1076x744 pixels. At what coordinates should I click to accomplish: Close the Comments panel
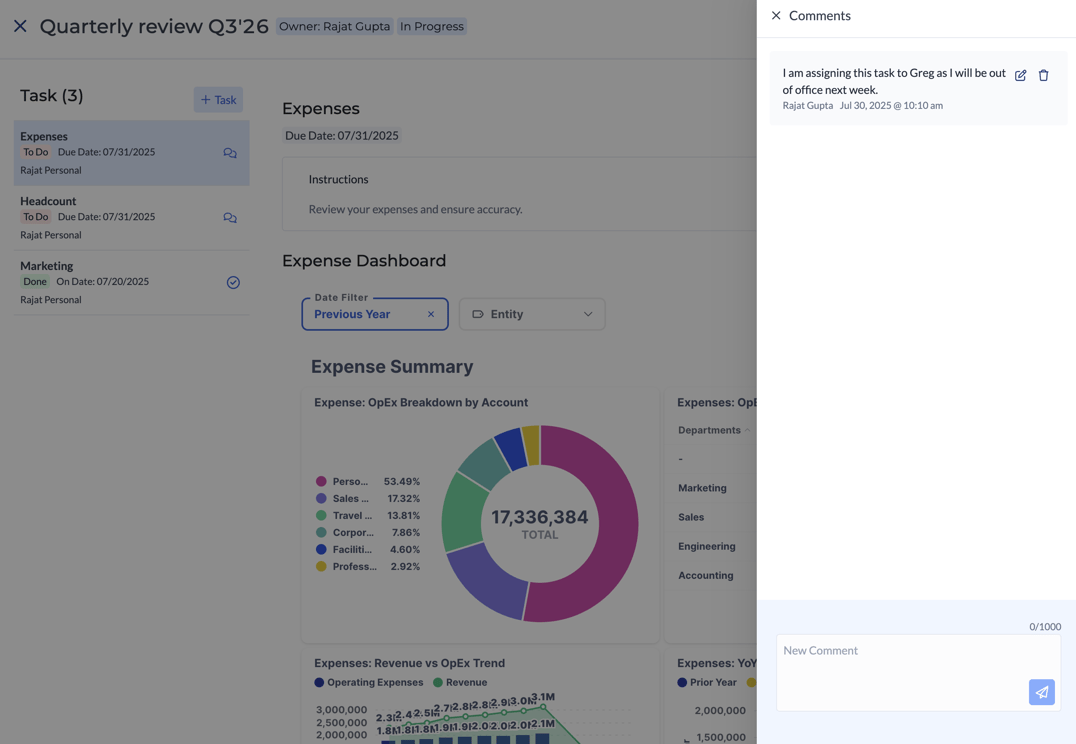tap(776, 16)
